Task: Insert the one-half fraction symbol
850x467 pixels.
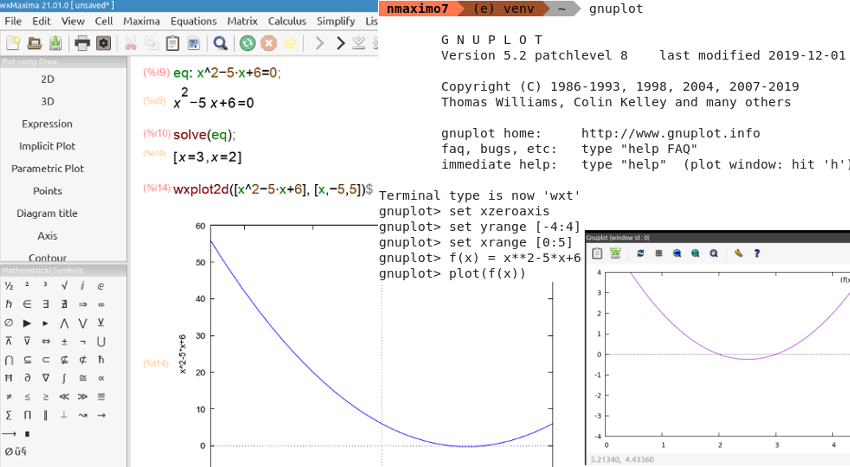Action: click(9, 286)
